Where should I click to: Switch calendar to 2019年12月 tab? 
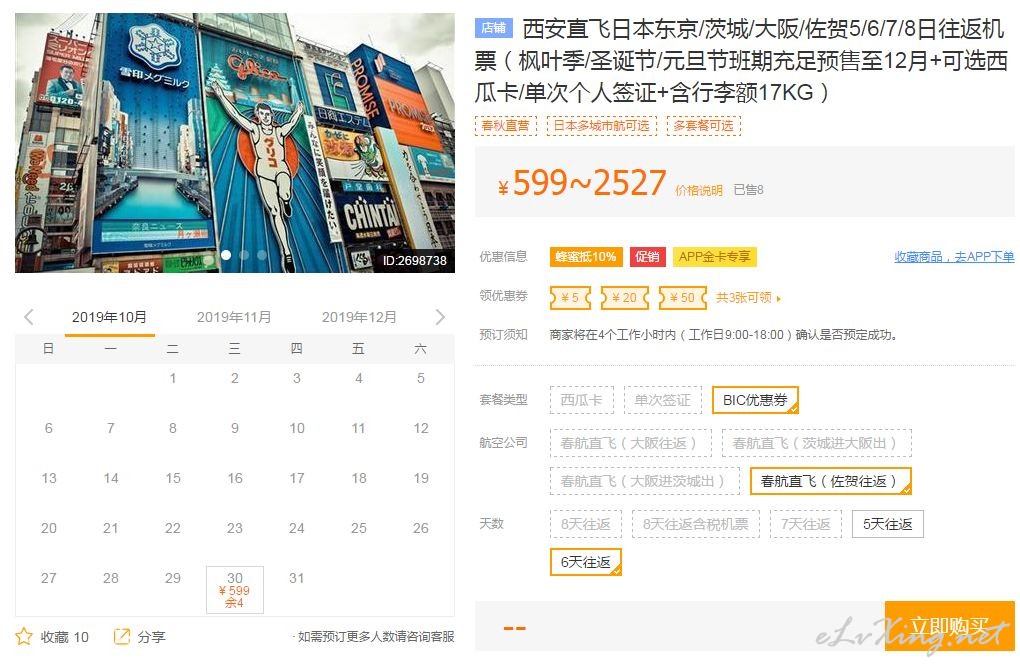click(359, 317)
